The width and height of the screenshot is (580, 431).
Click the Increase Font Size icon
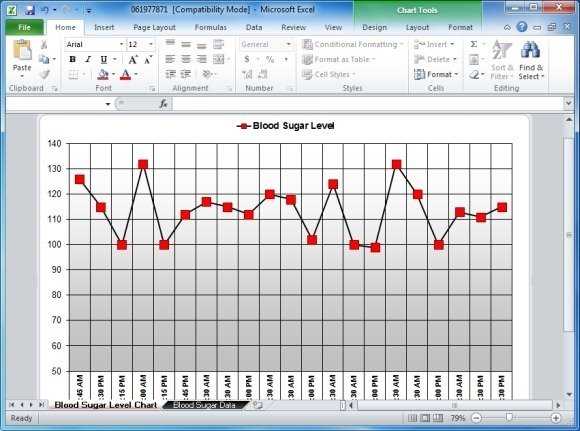point(133,60)
